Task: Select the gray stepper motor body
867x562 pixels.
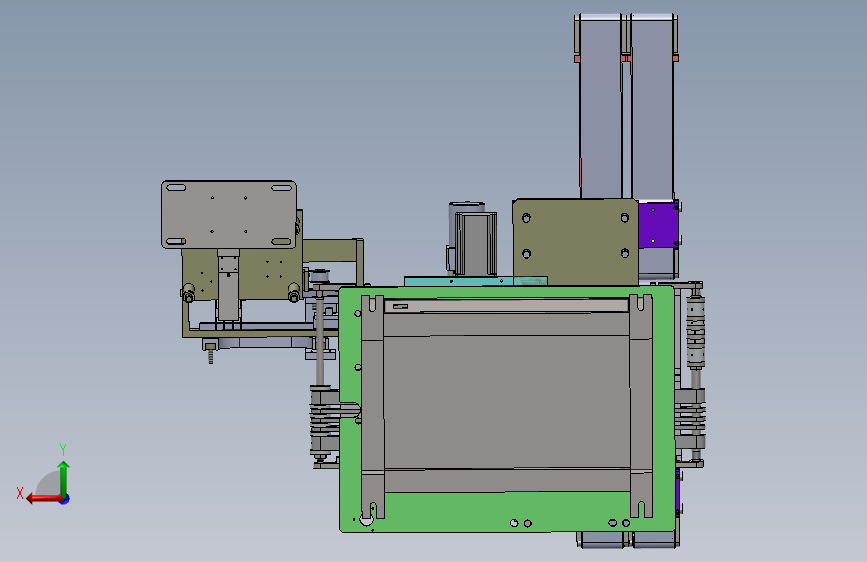Action: pos(475,242)
